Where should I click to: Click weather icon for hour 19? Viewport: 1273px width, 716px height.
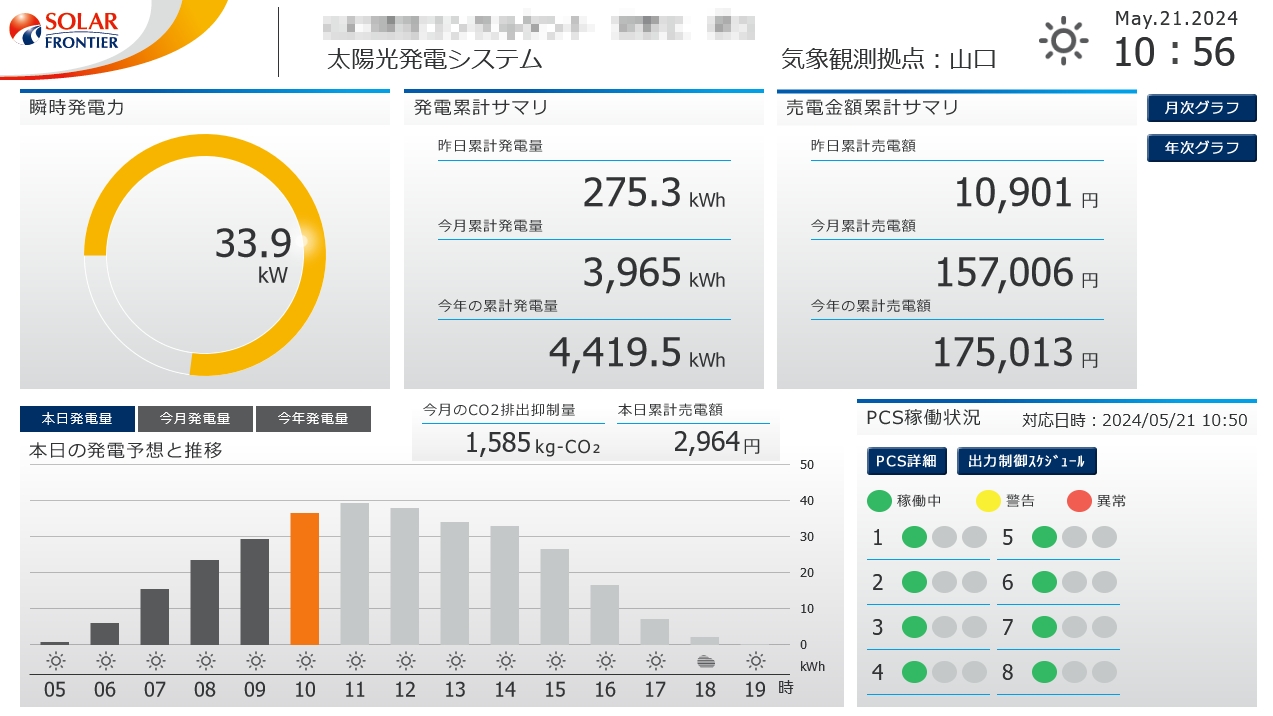coord(755,660)
